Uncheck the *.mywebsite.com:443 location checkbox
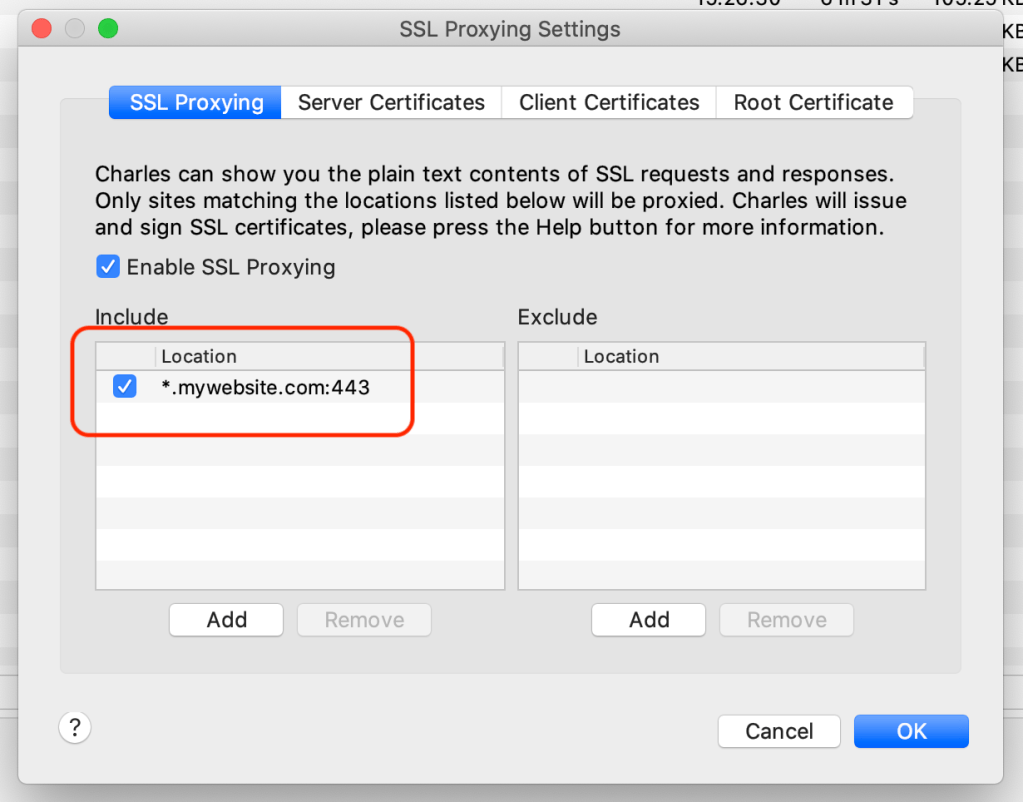 pos(125,387)
